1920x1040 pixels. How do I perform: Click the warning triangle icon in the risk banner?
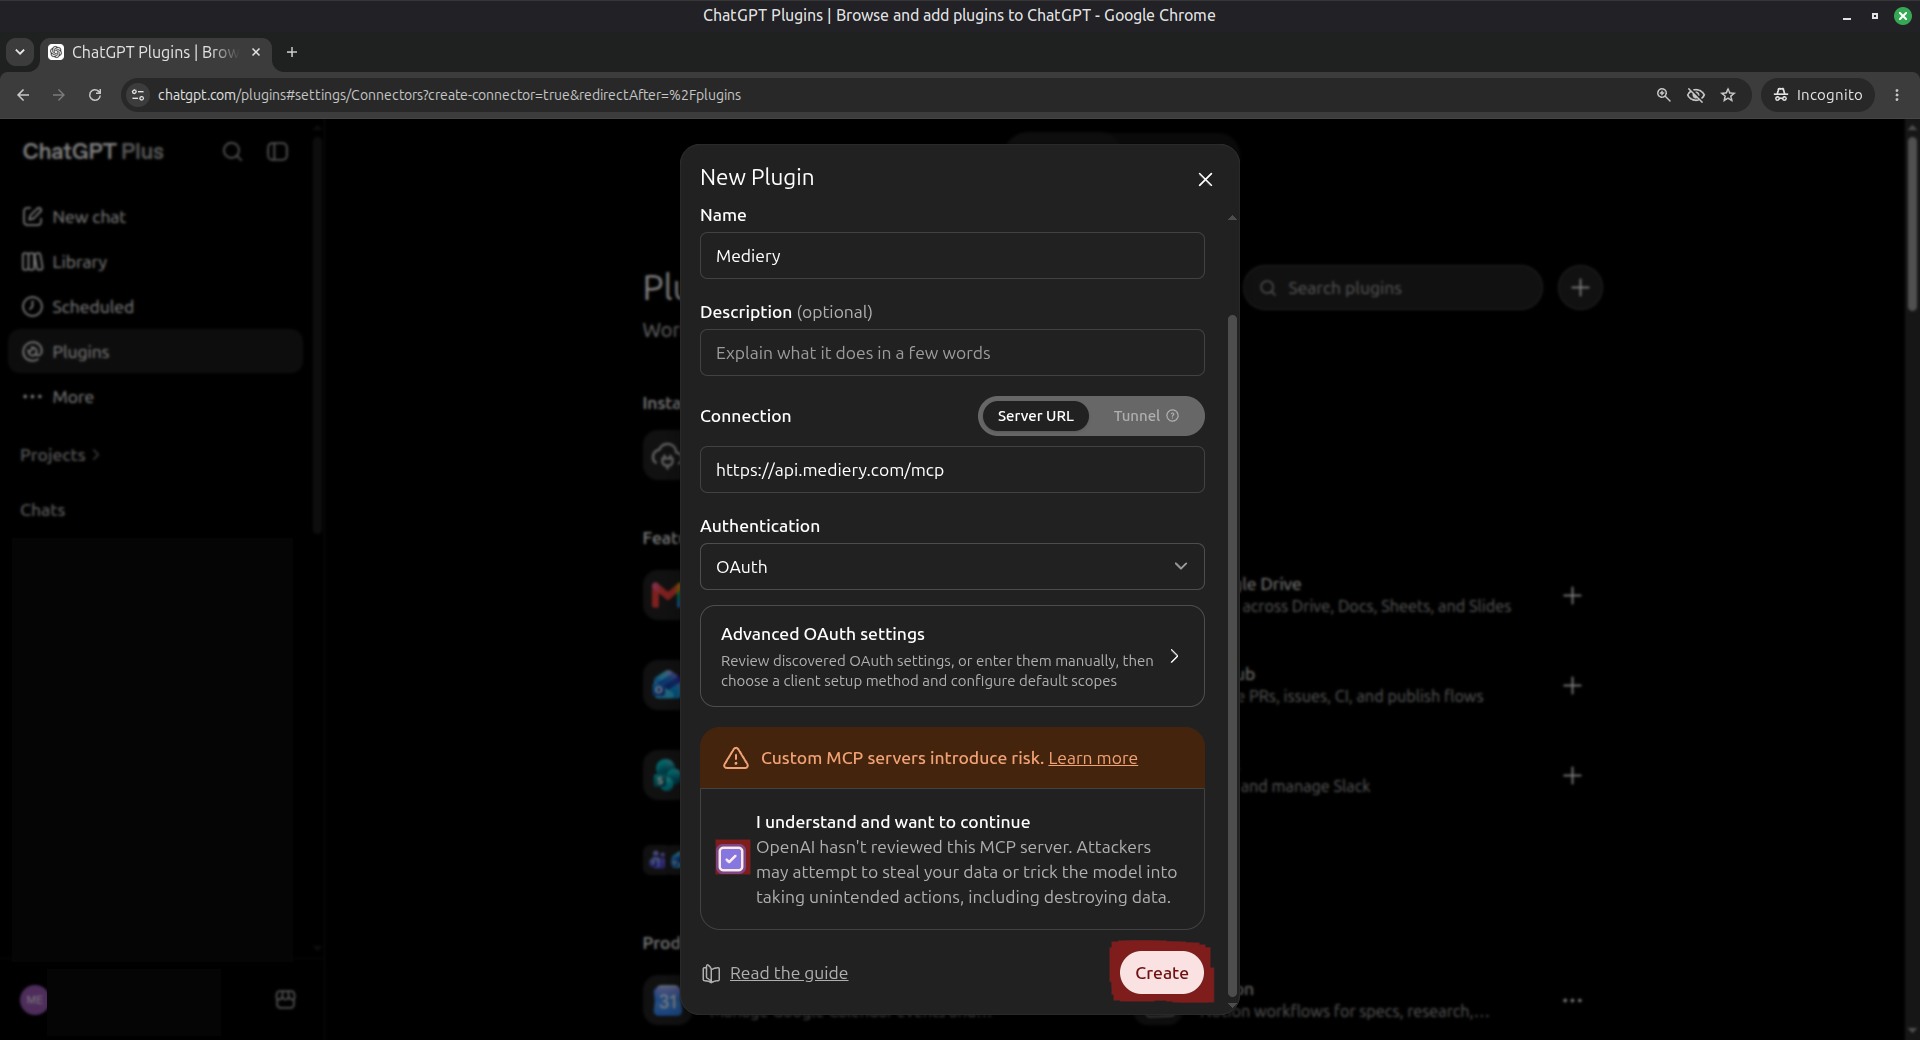(736, 758)
